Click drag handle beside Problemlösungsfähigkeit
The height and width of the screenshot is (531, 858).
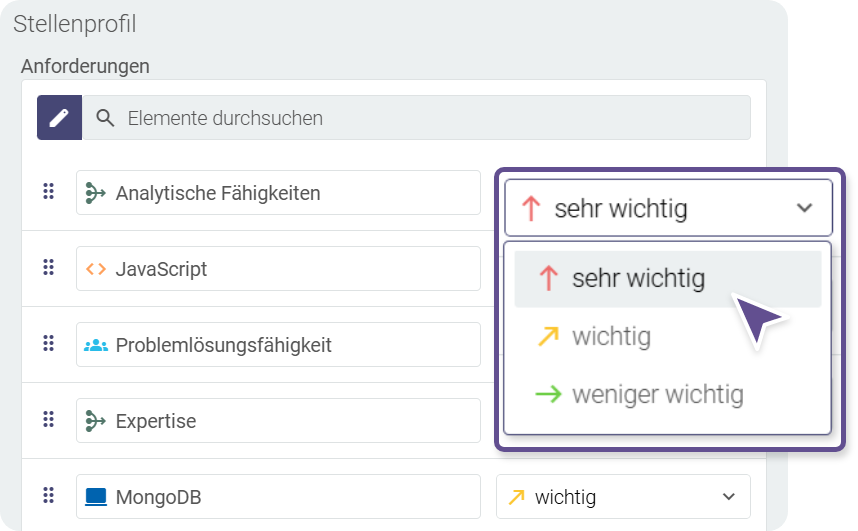click(48, 344)
